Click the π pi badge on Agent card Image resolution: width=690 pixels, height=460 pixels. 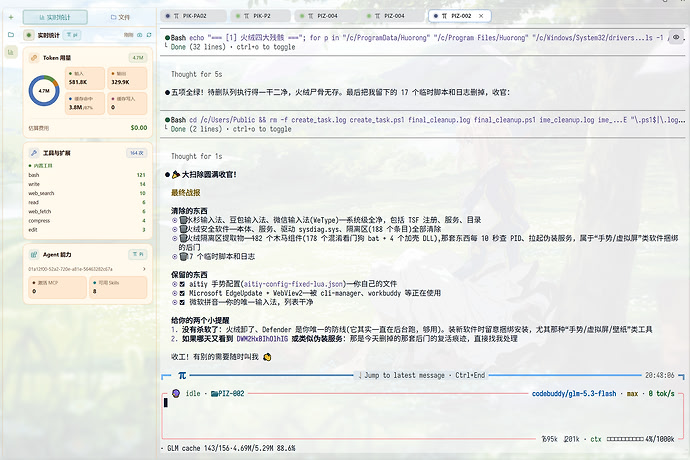(x=138, y=254)
